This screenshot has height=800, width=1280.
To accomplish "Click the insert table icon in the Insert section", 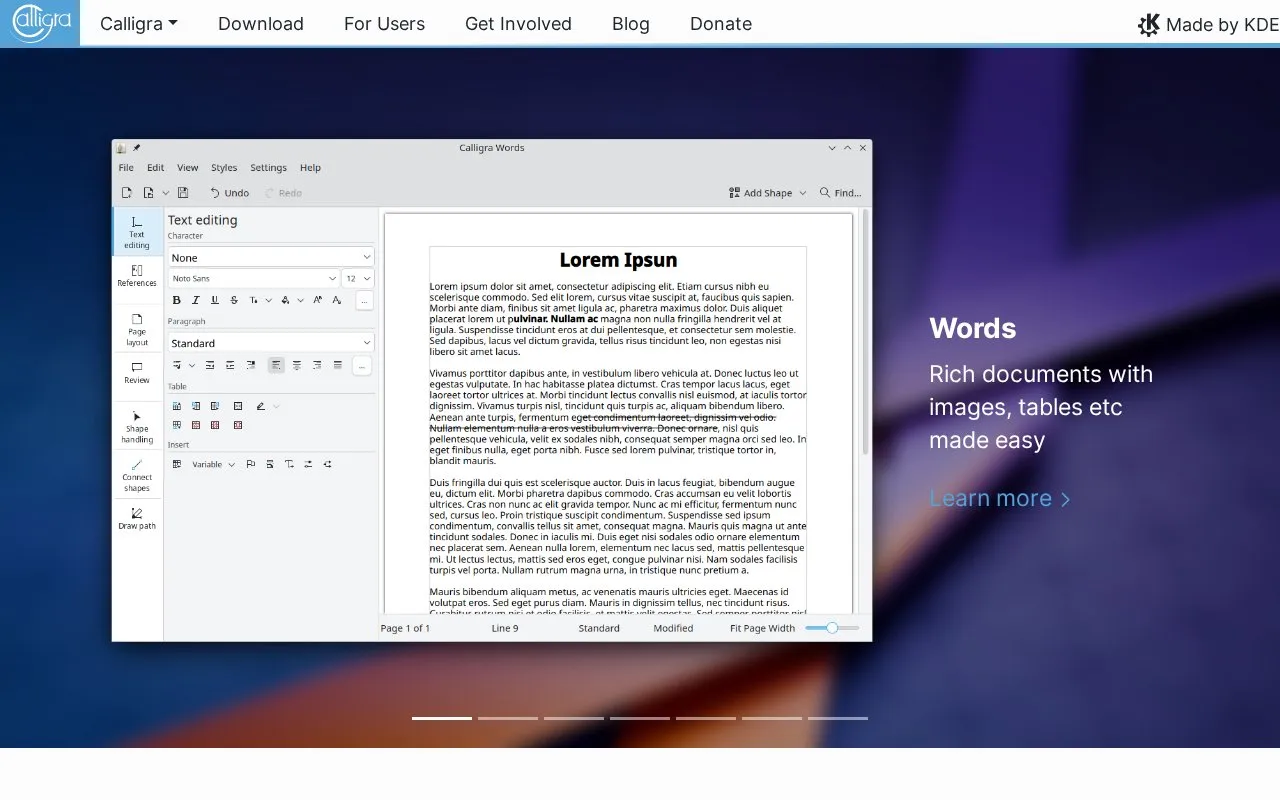I will pos(177,464).
